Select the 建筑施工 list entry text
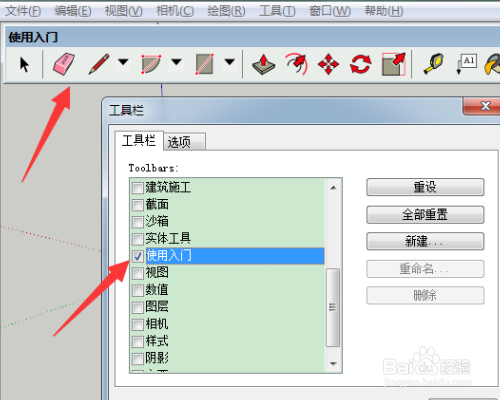500x400 pixels. coord(168,187)
